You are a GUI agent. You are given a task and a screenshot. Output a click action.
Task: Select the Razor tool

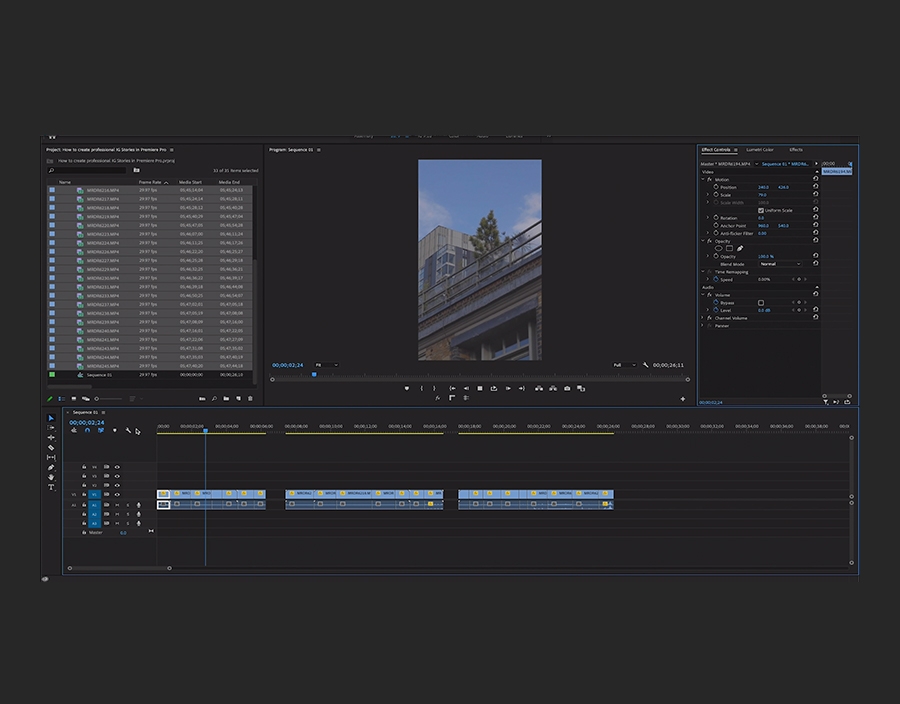pyautogui.click(x=51, y=448)
